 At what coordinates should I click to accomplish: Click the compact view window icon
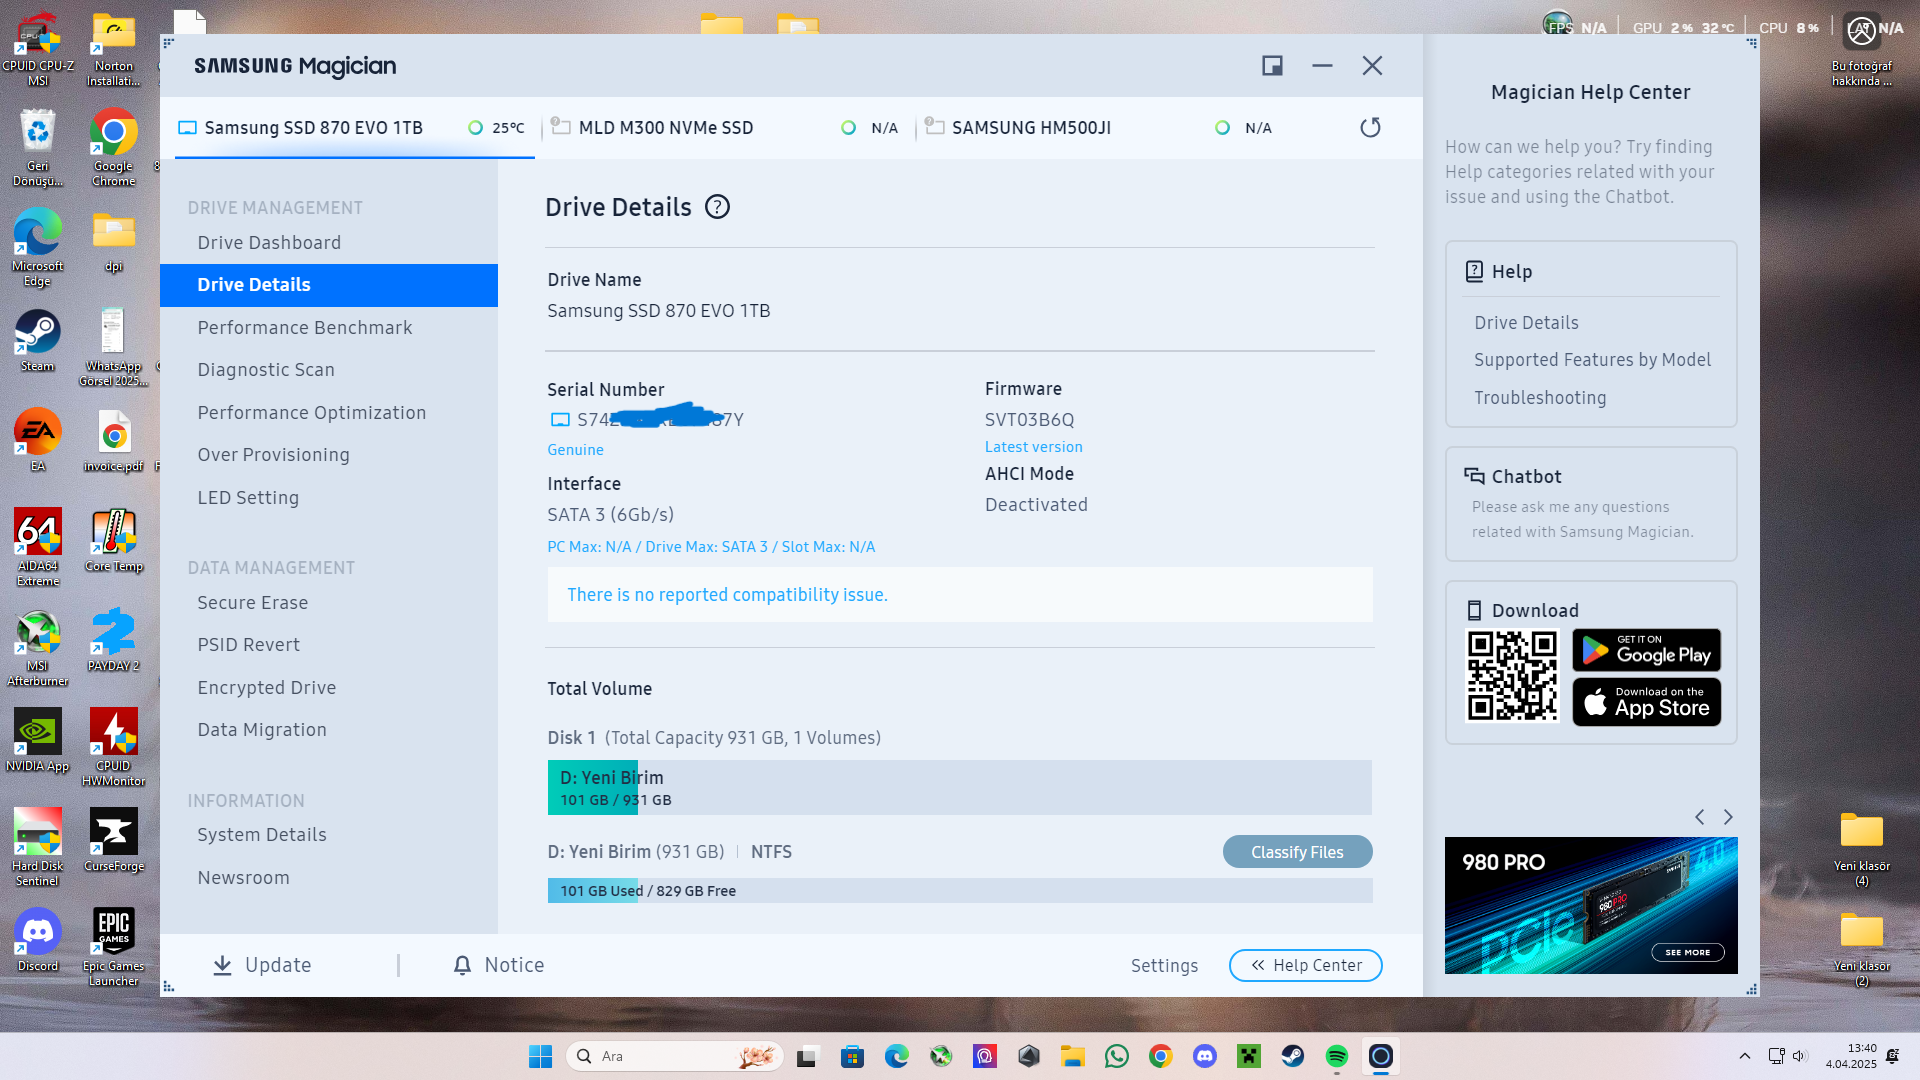pyautogui.click(x=1272, y=66)
